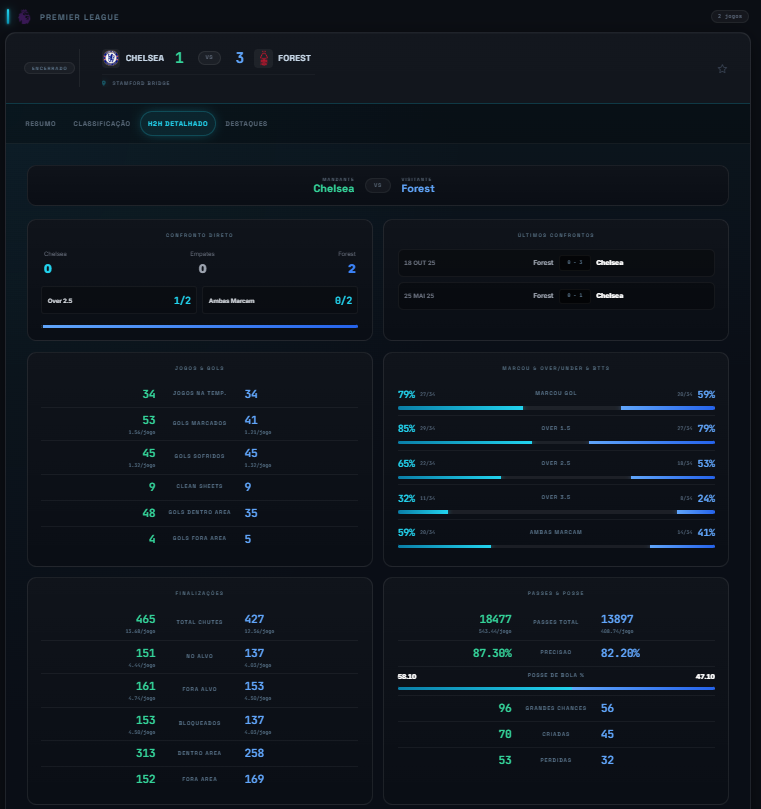Screen dimensions: 761x809
Task: Click the vs pill between Mandante and Visitante
Action: [378, 185]
